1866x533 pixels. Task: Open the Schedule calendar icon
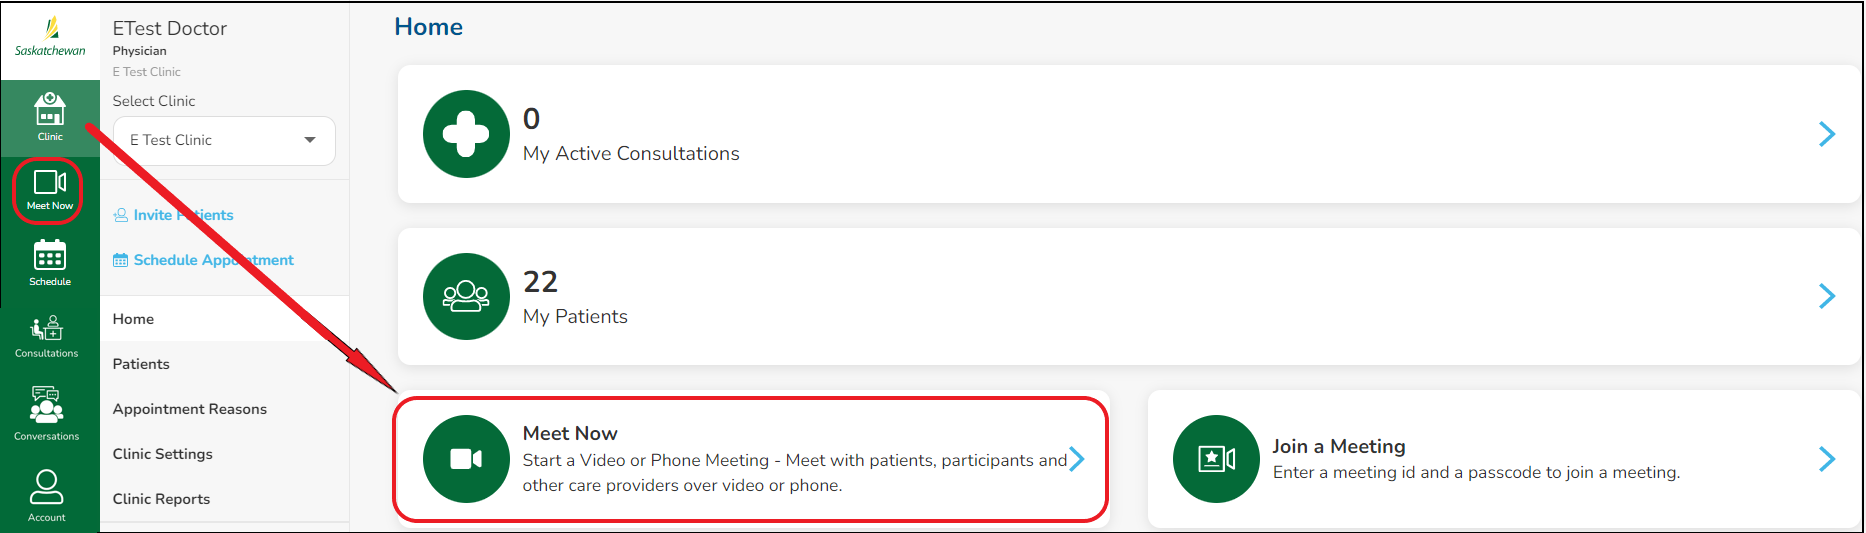(50, 262)
